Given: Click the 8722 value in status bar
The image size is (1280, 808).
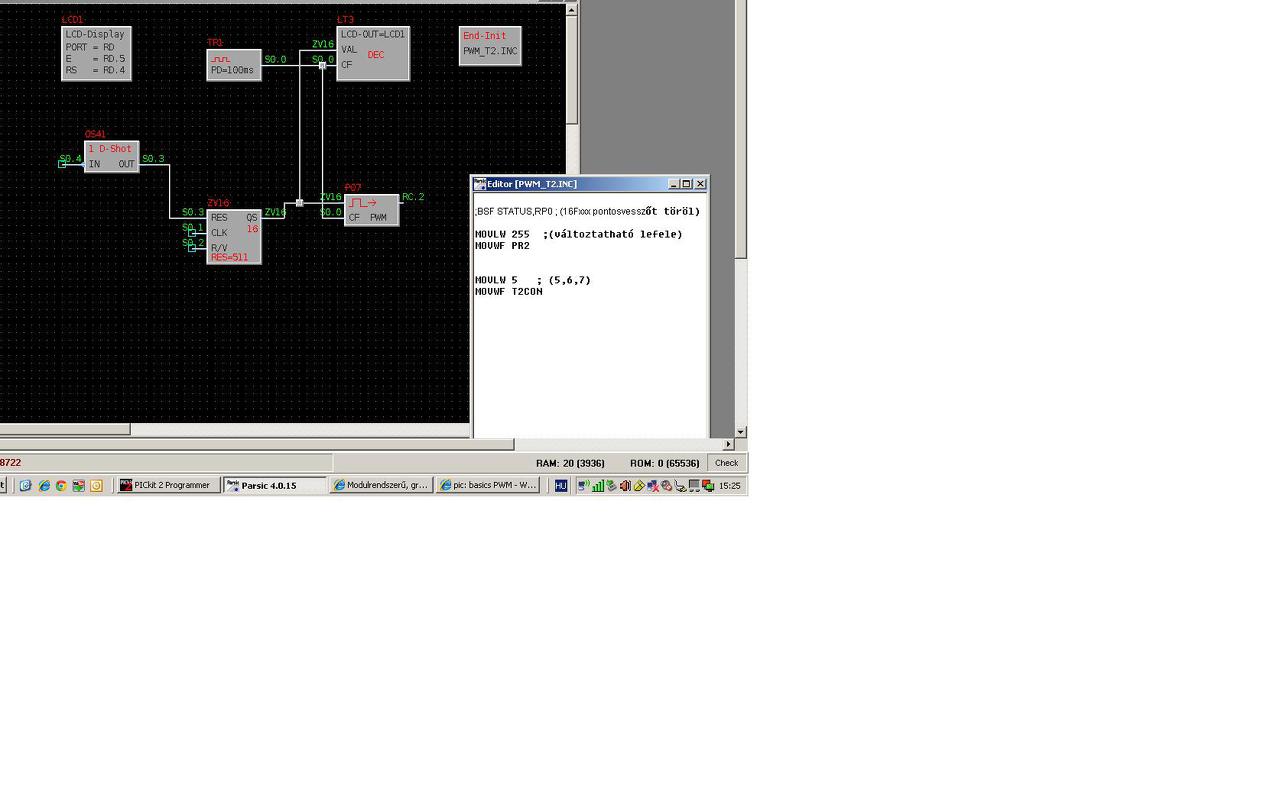Looking at the screenshot, I should pyautogui.click(x=11, y=463).
